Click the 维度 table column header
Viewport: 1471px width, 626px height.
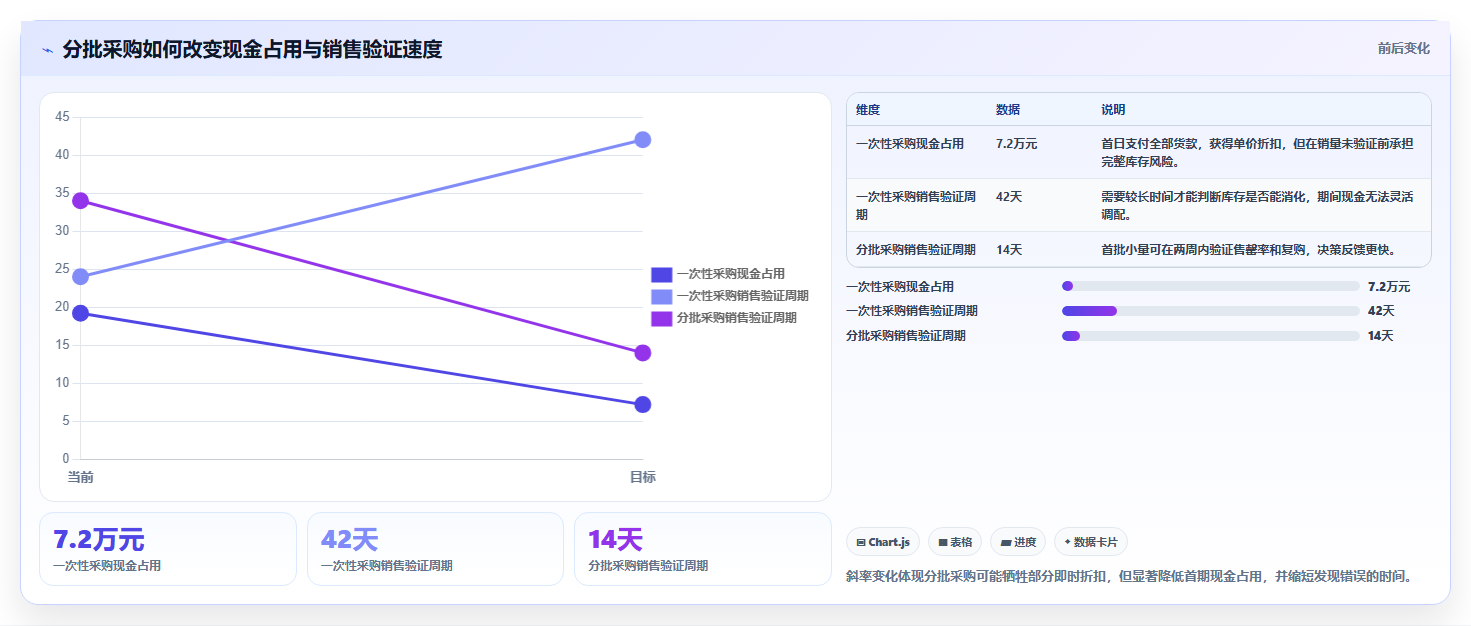pos(868,110)
